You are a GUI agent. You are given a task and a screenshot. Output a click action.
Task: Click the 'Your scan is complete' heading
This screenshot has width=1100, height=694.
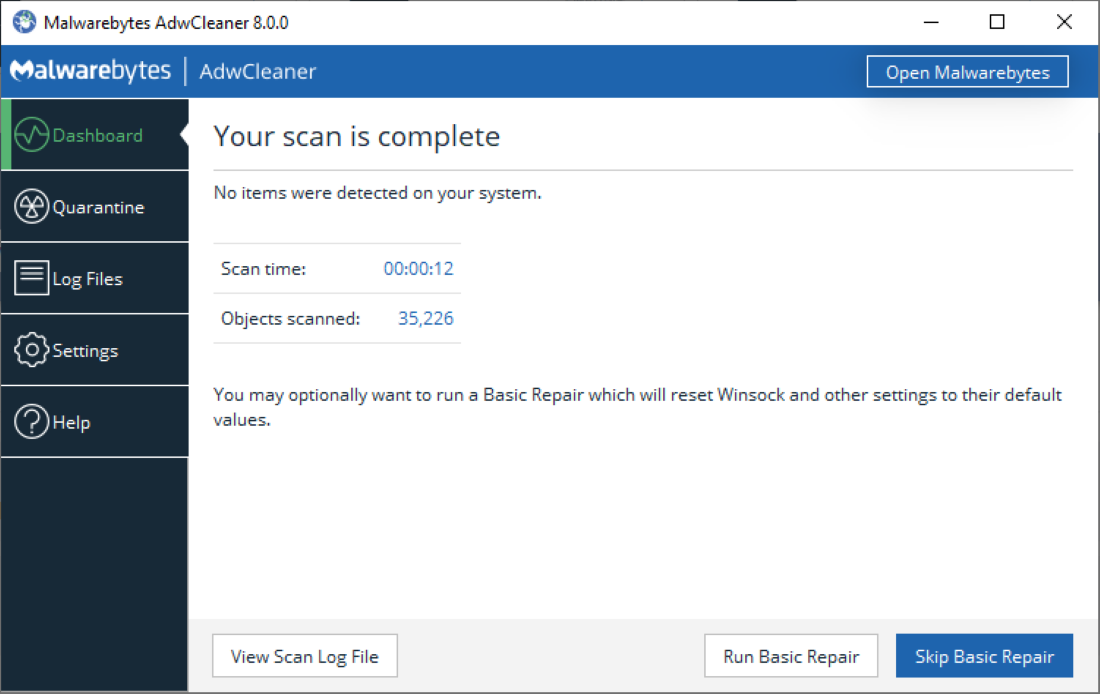click(356, 136)
